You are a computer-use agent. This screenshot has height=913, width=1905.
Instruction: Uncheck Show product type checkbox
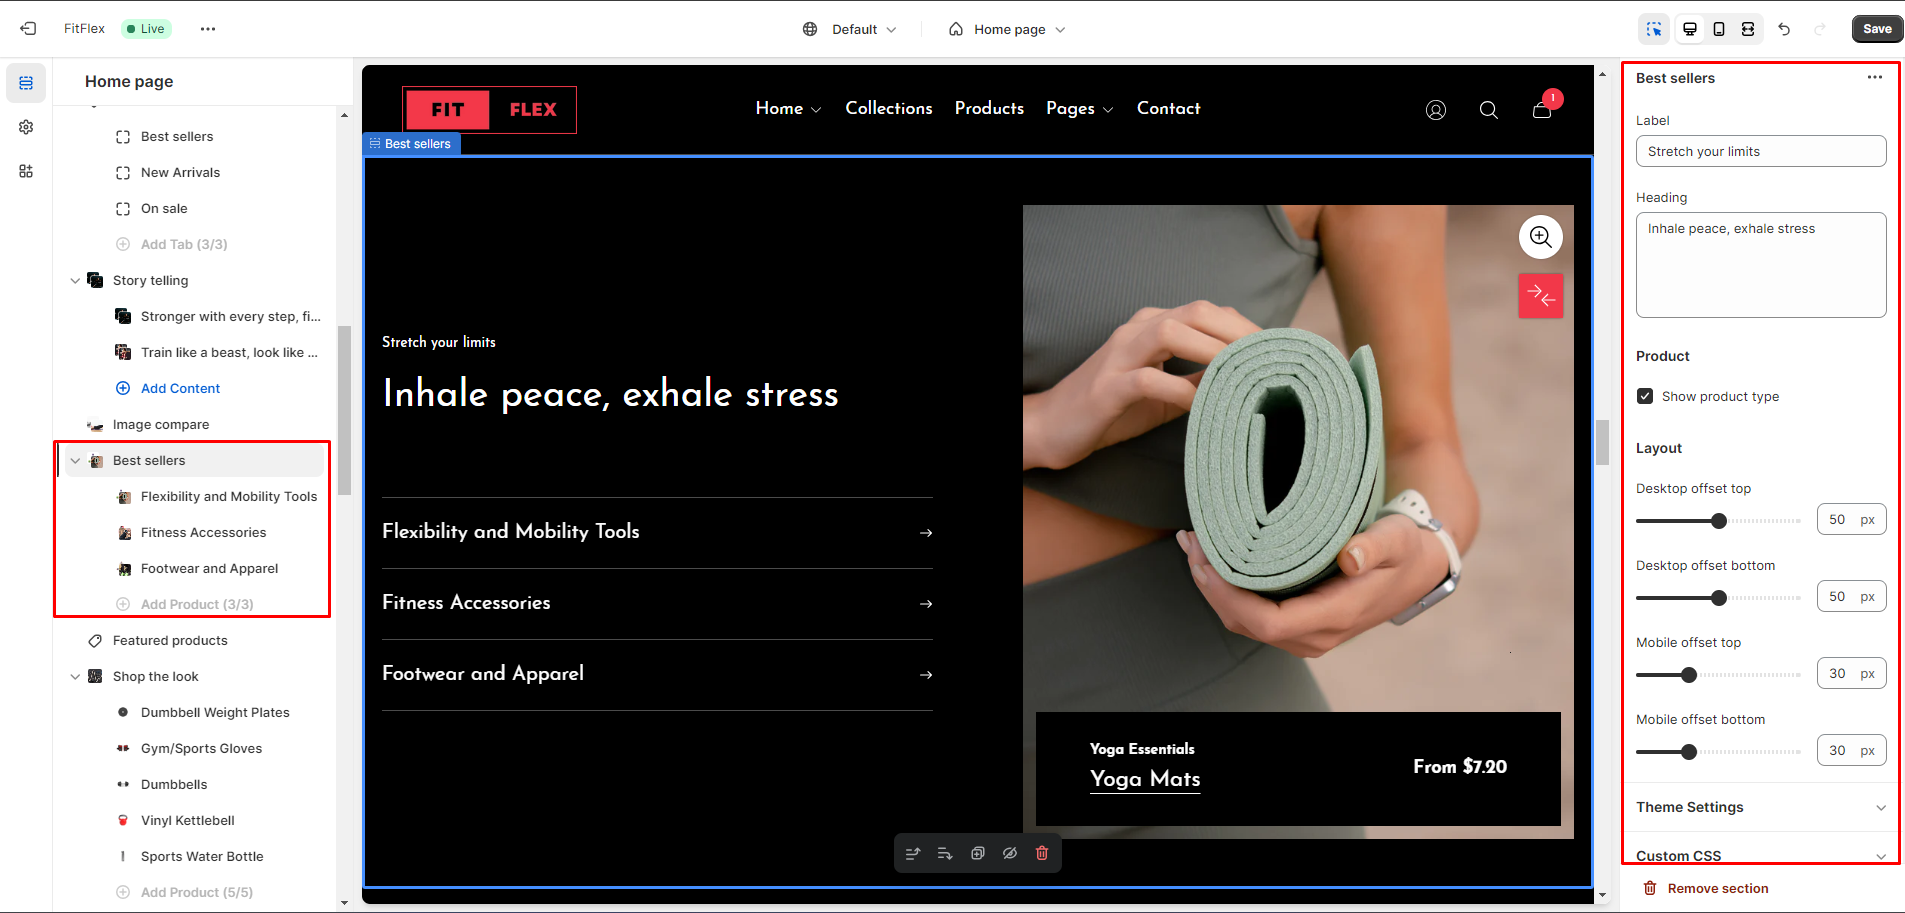(1645, 396)
